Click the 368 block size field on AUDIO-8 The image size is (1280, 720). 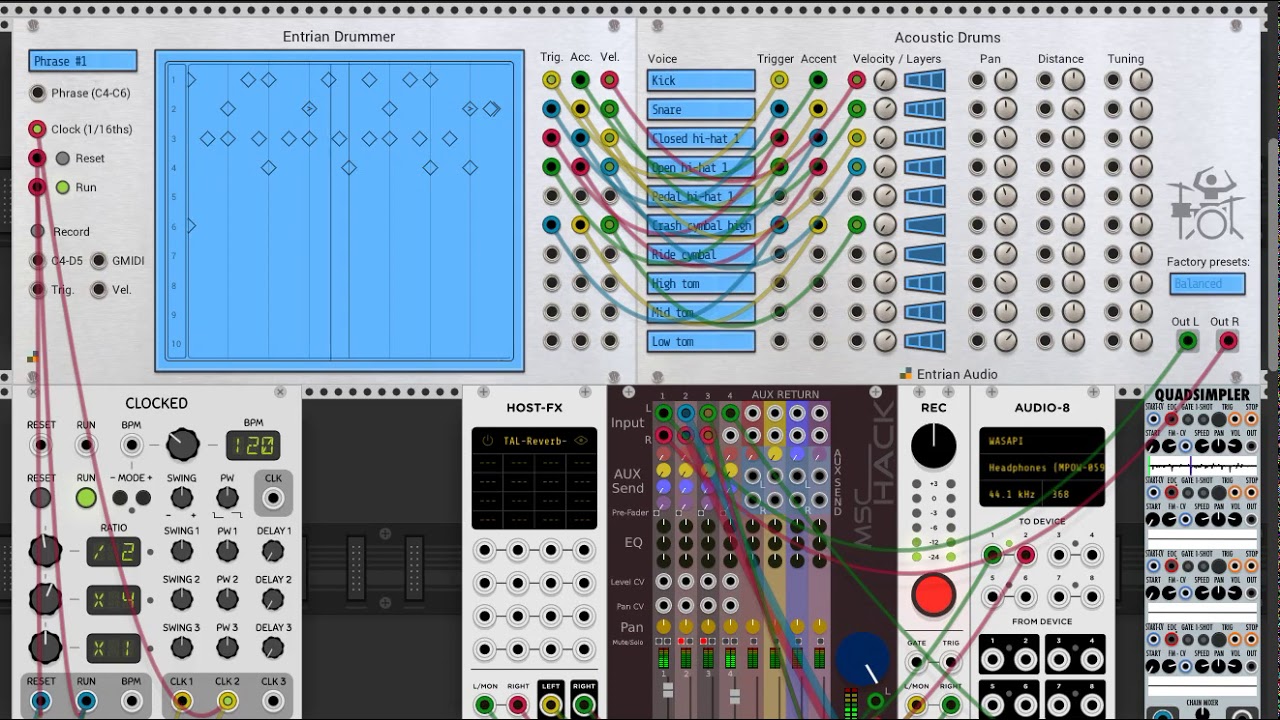[x=1071, y=494]
